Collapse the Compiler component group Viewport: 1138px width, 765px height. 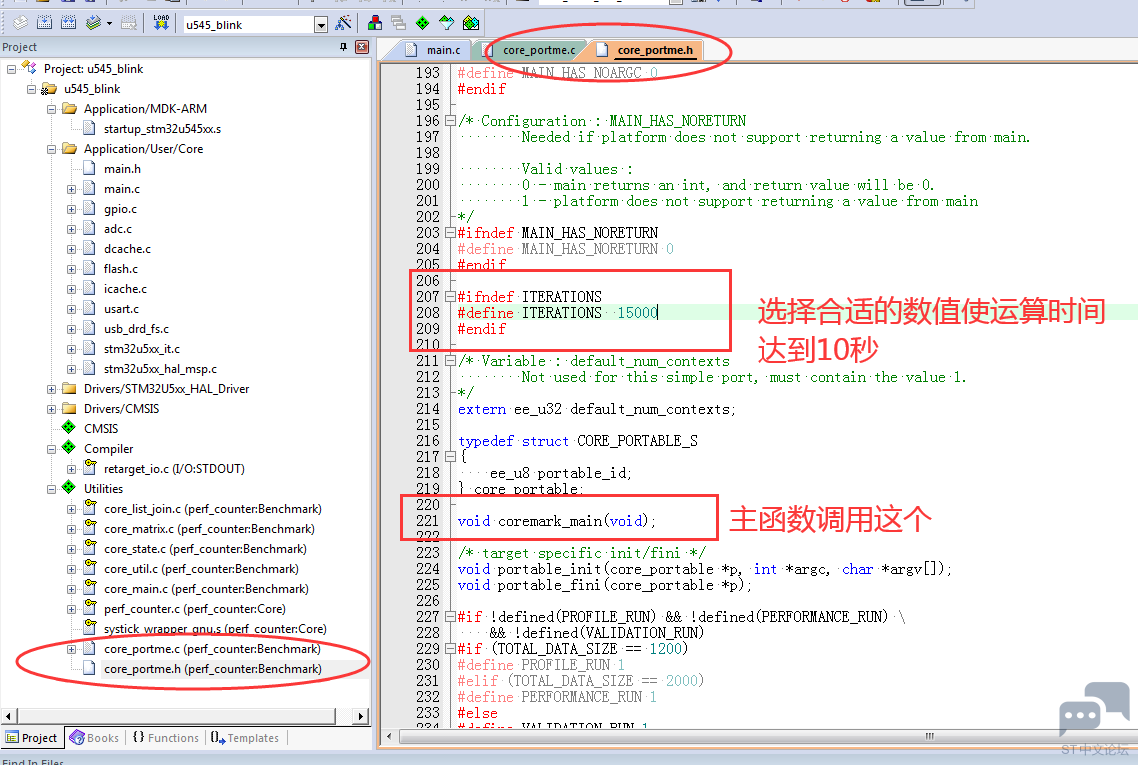(52, 449)
